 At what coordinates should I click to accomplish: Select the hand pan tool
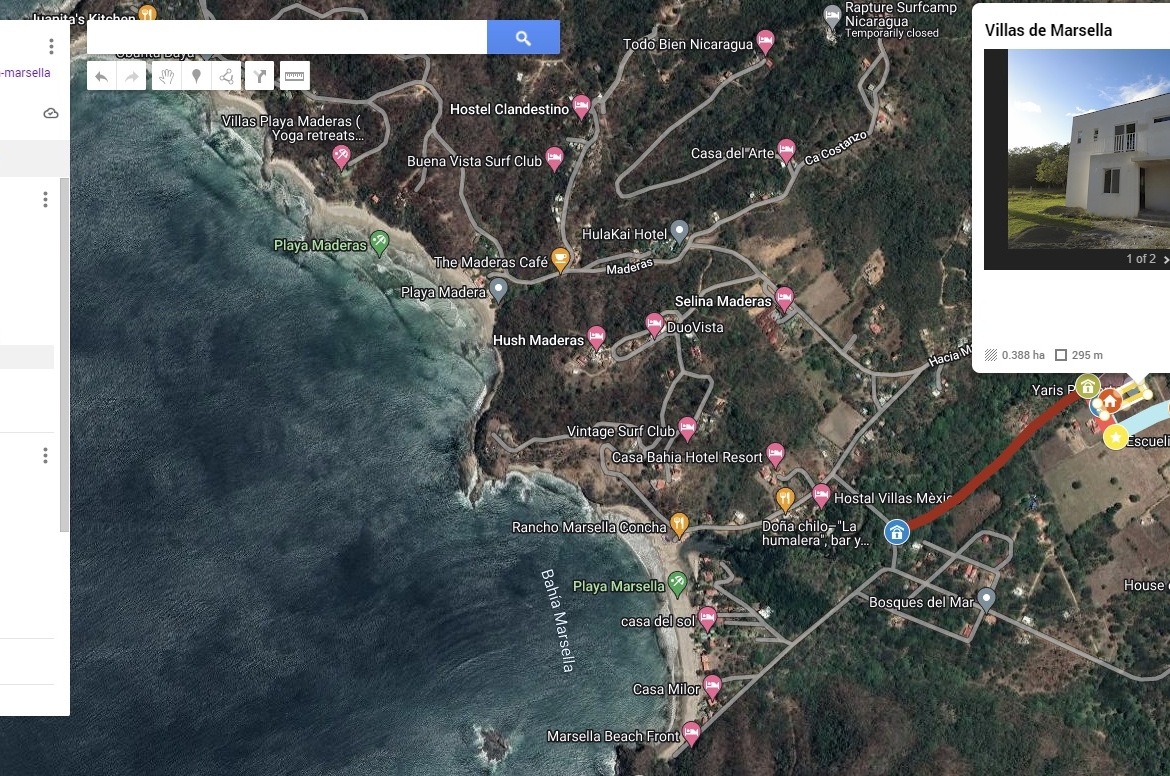166,76
